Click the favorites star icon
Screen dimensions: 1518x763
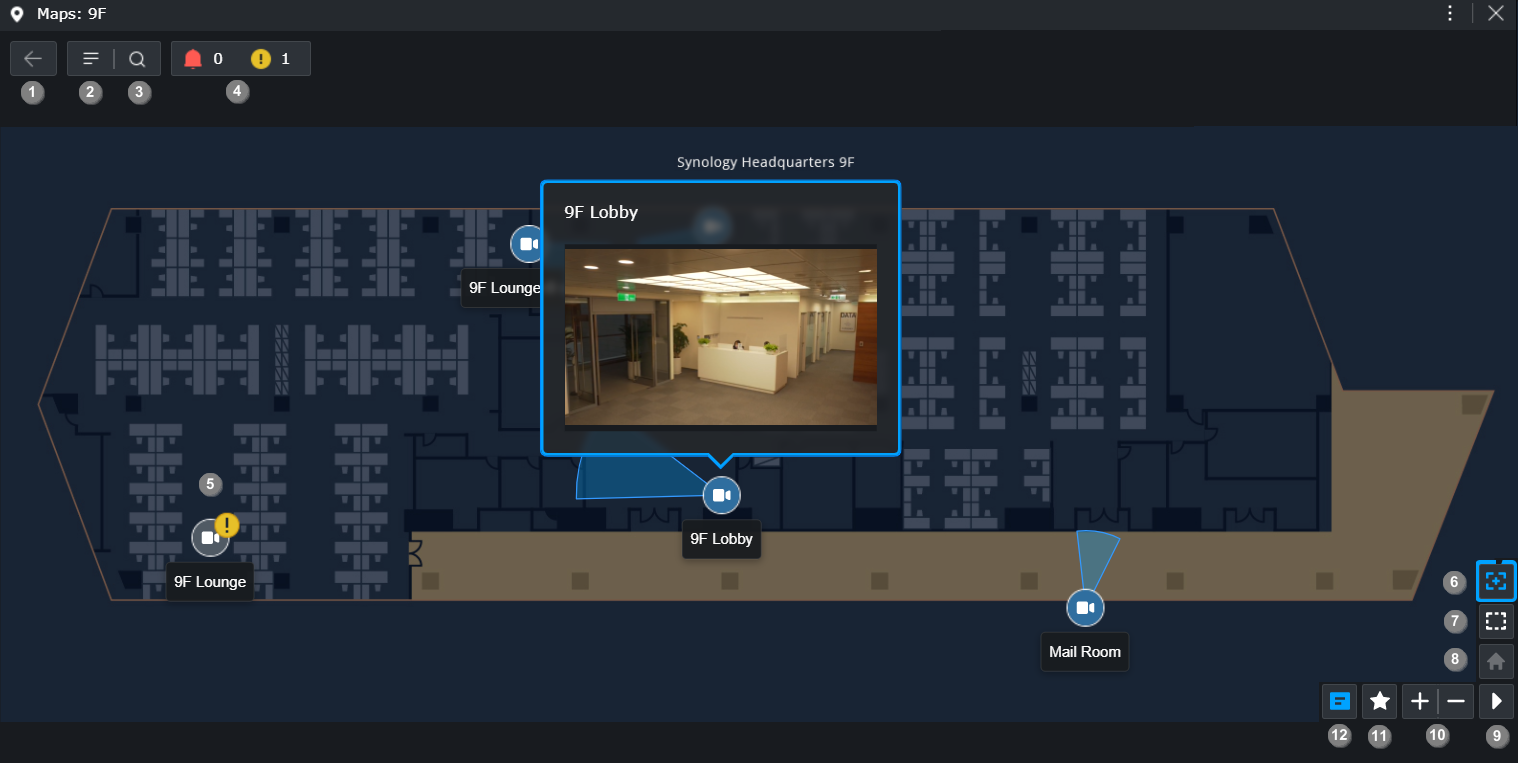click(1379, 700)
